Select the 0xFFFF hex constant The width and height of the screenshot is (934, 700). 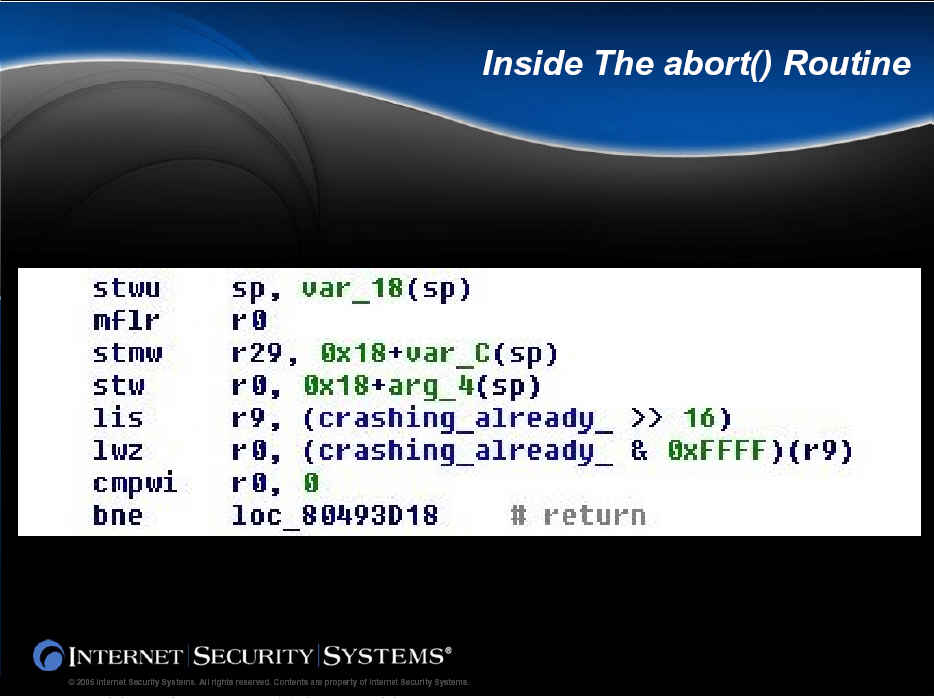[x=716, y=451]
